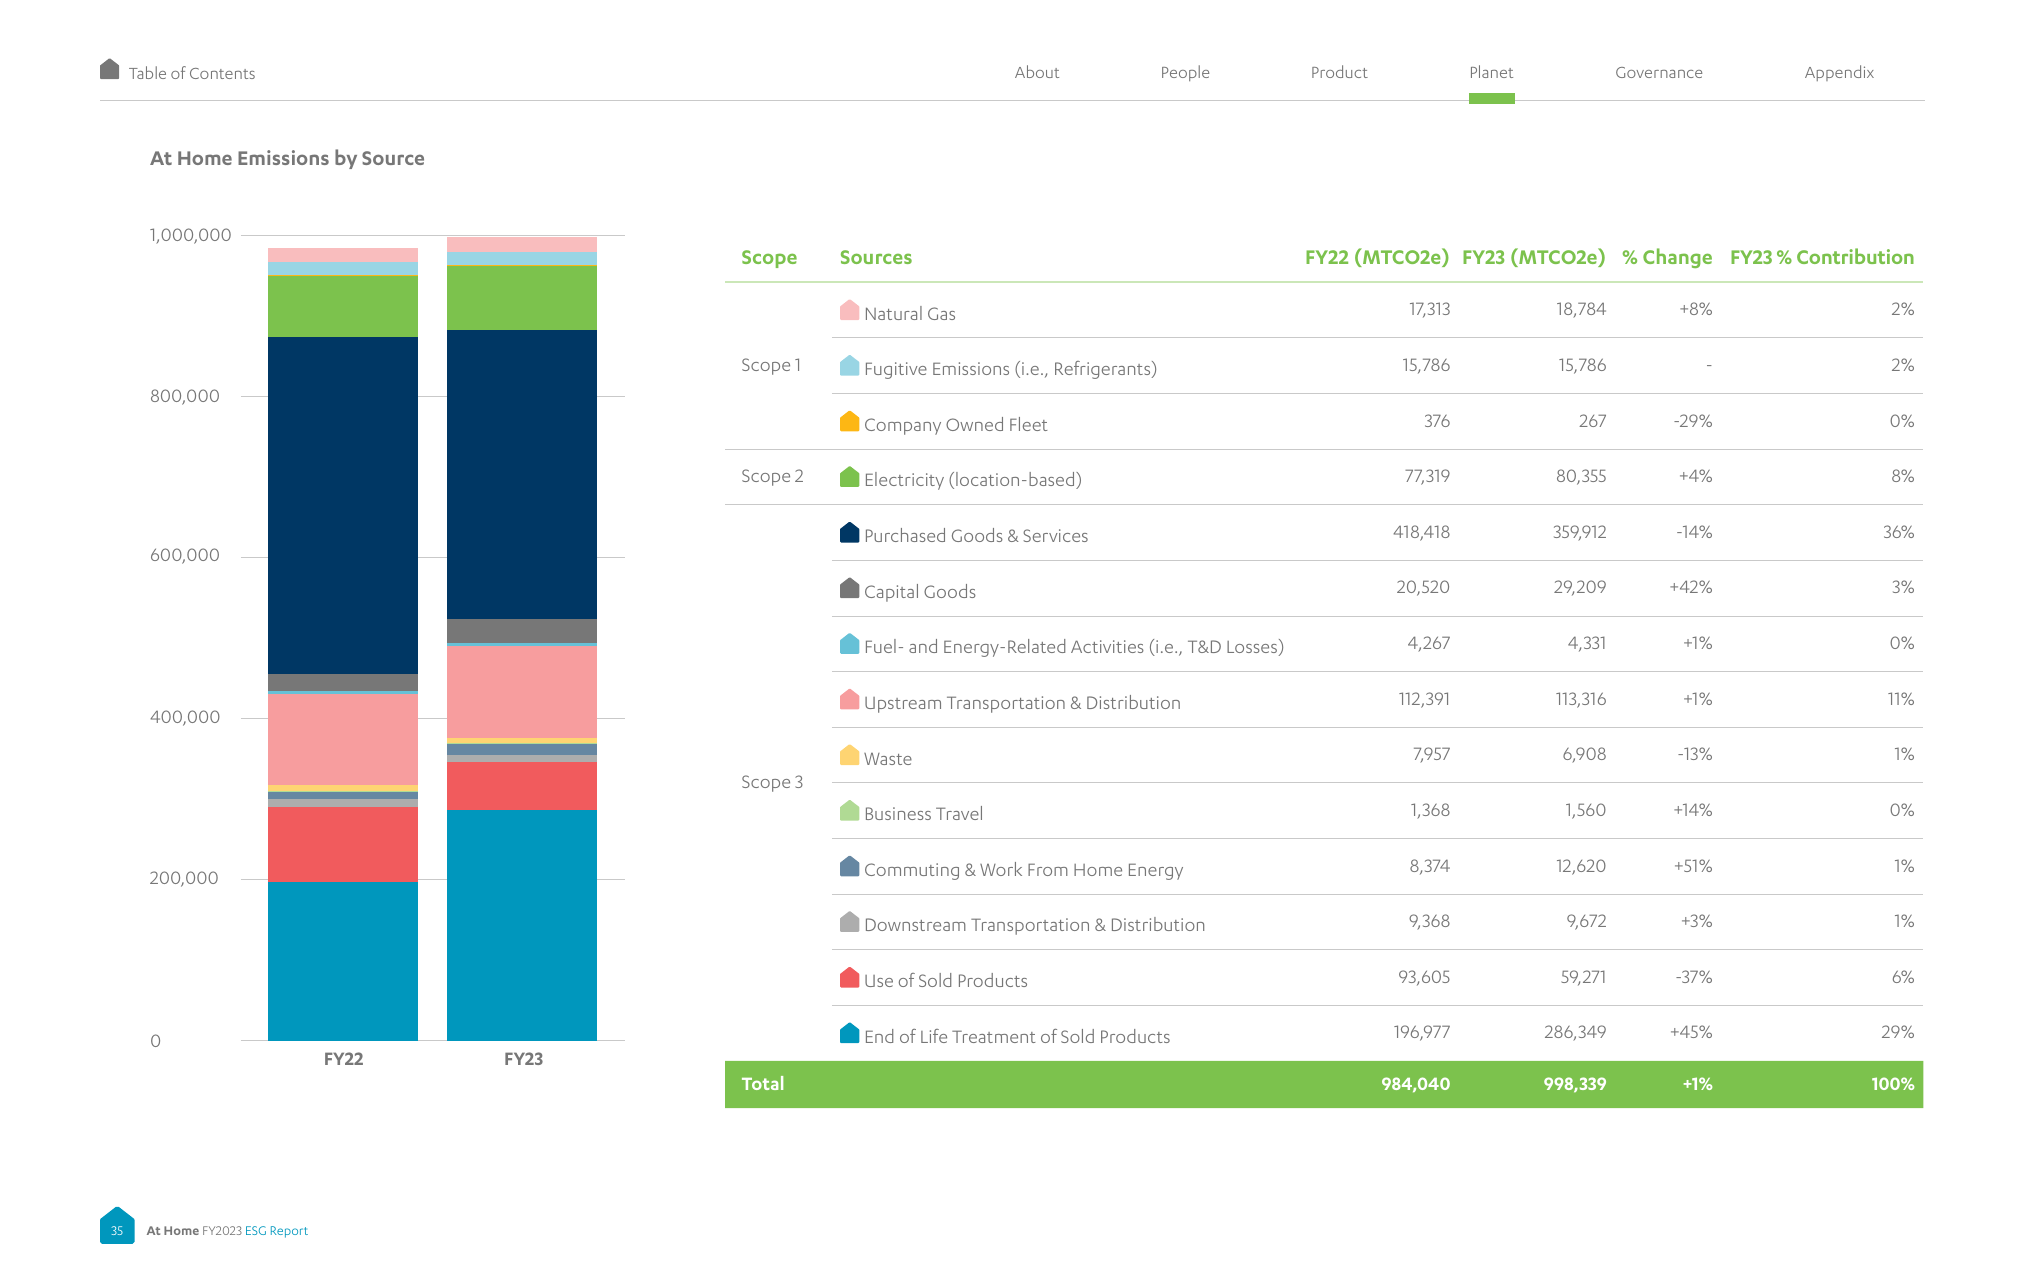This screenshot has width=2025, height=1275.
Task: Click the Upstream Transportation & Distribution icon
Action: (850, 699)
